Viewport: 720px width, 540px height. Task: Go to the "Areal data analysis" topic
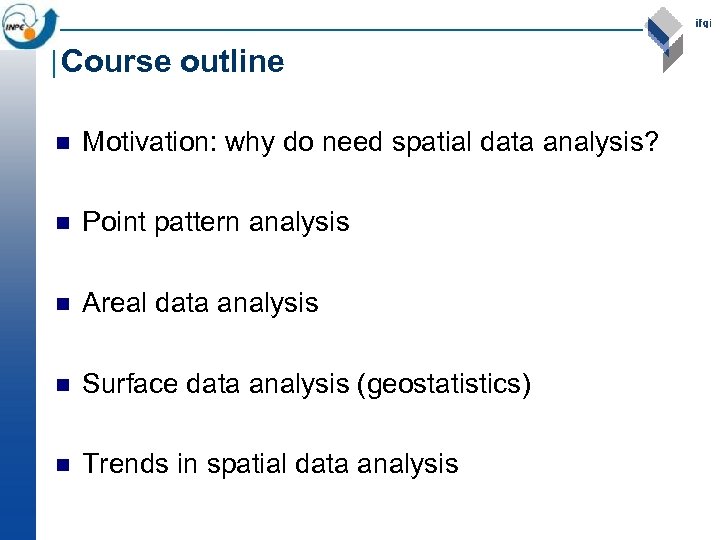[x=200, y=303]
